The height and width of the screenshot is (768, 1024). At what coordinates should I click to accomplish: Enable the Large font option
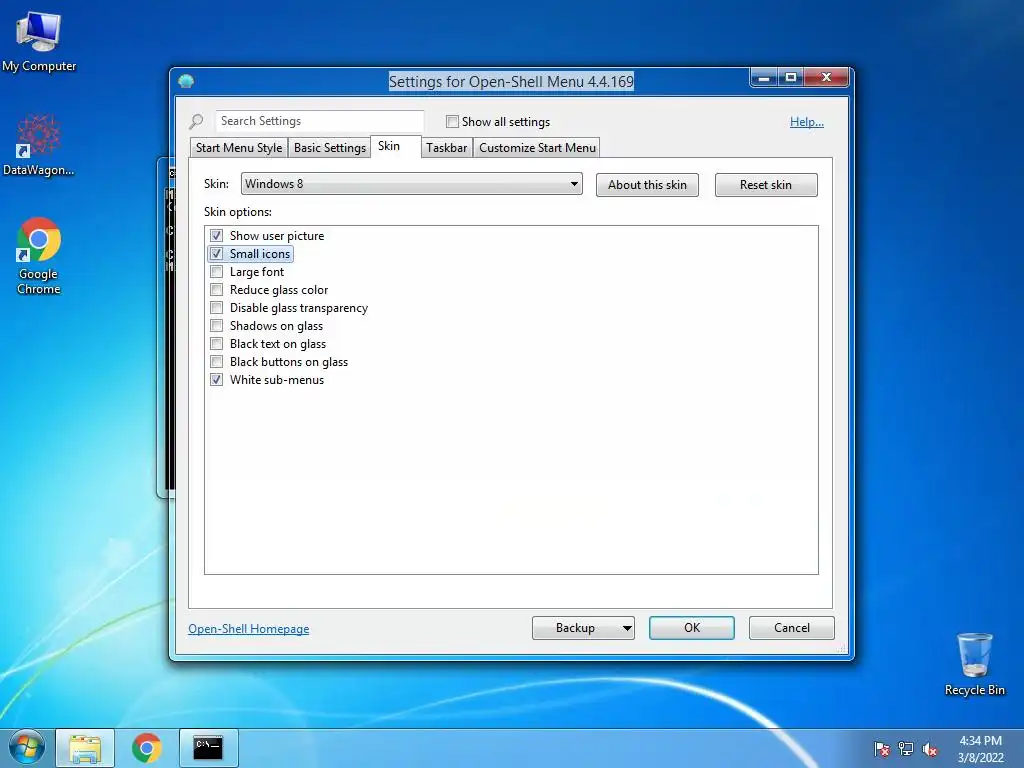coord(216,272)
